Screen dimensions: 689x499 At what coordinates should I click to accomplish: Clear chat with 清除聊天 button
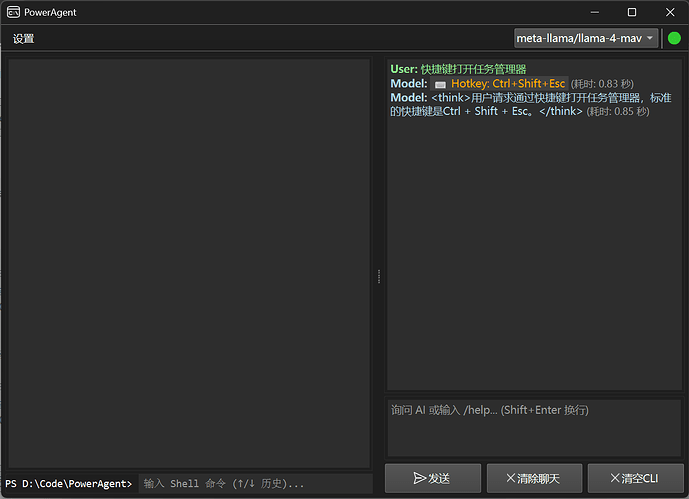534,478
